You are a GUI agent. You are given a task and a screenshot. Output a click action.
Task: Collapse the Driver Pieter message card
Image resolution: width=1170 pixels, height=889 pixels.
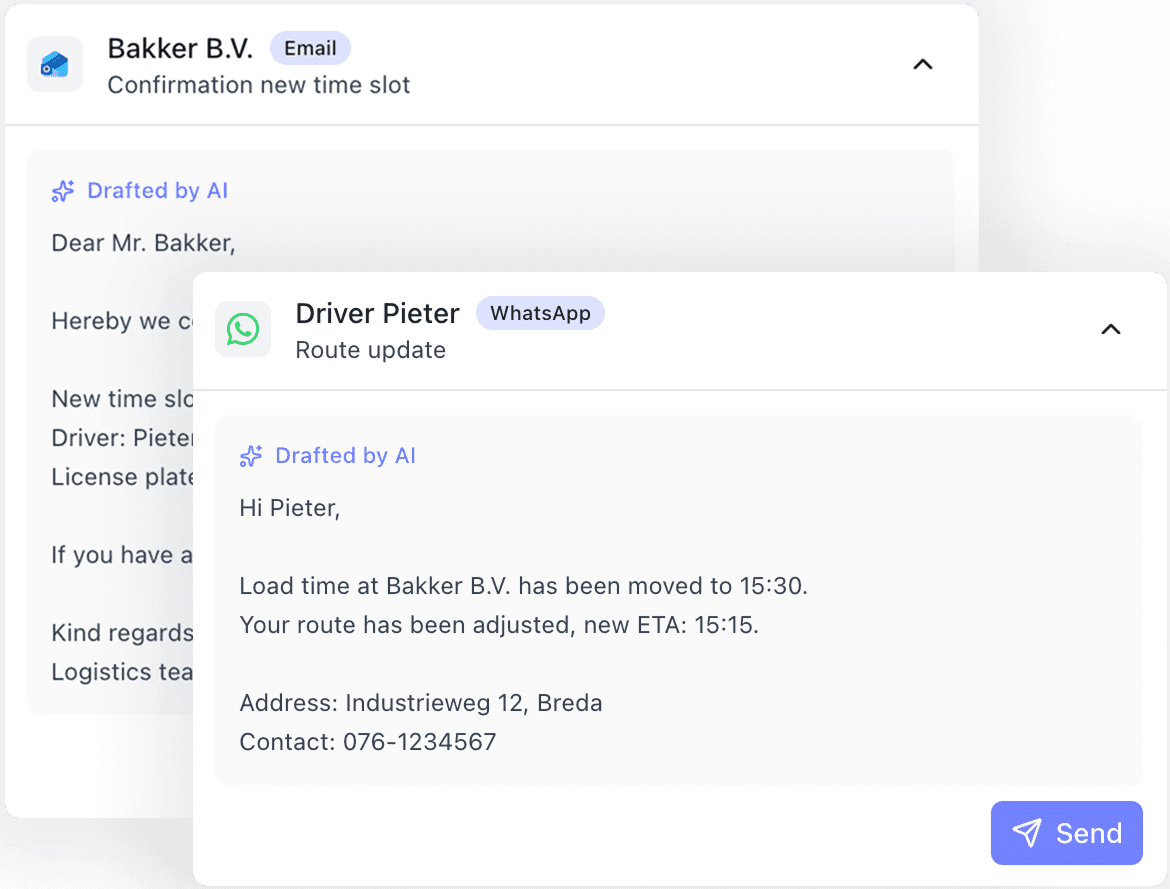(x=1111, y=329)
